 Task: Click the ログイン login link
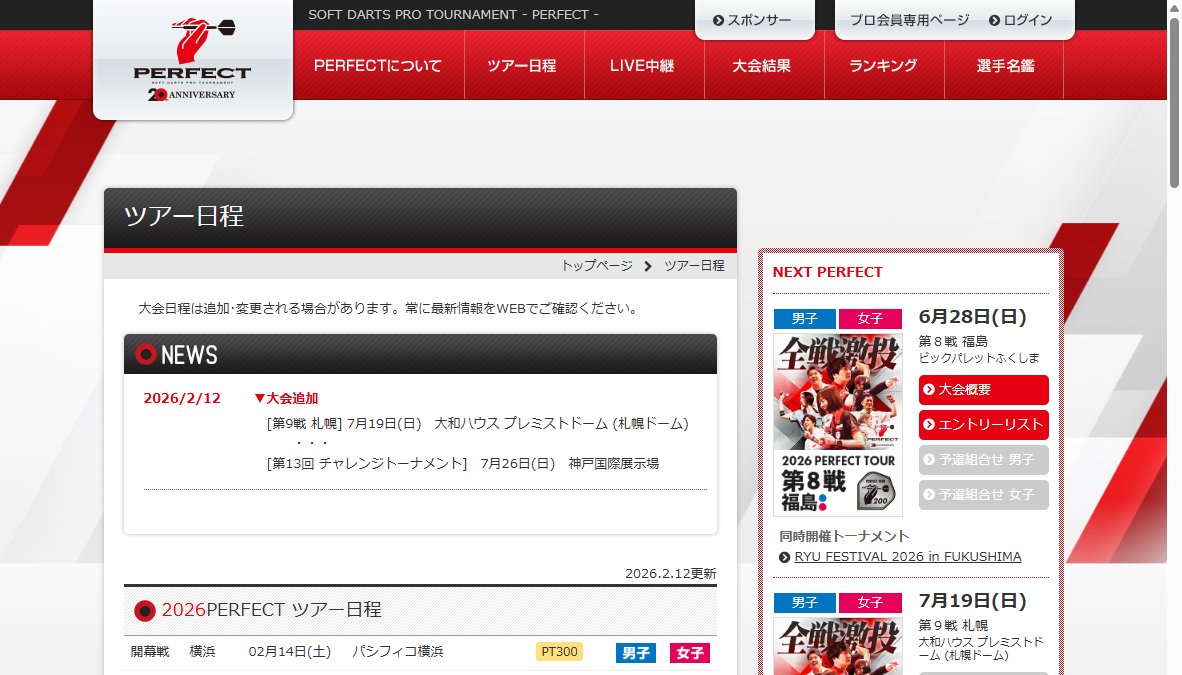[x=1020, y=20]
